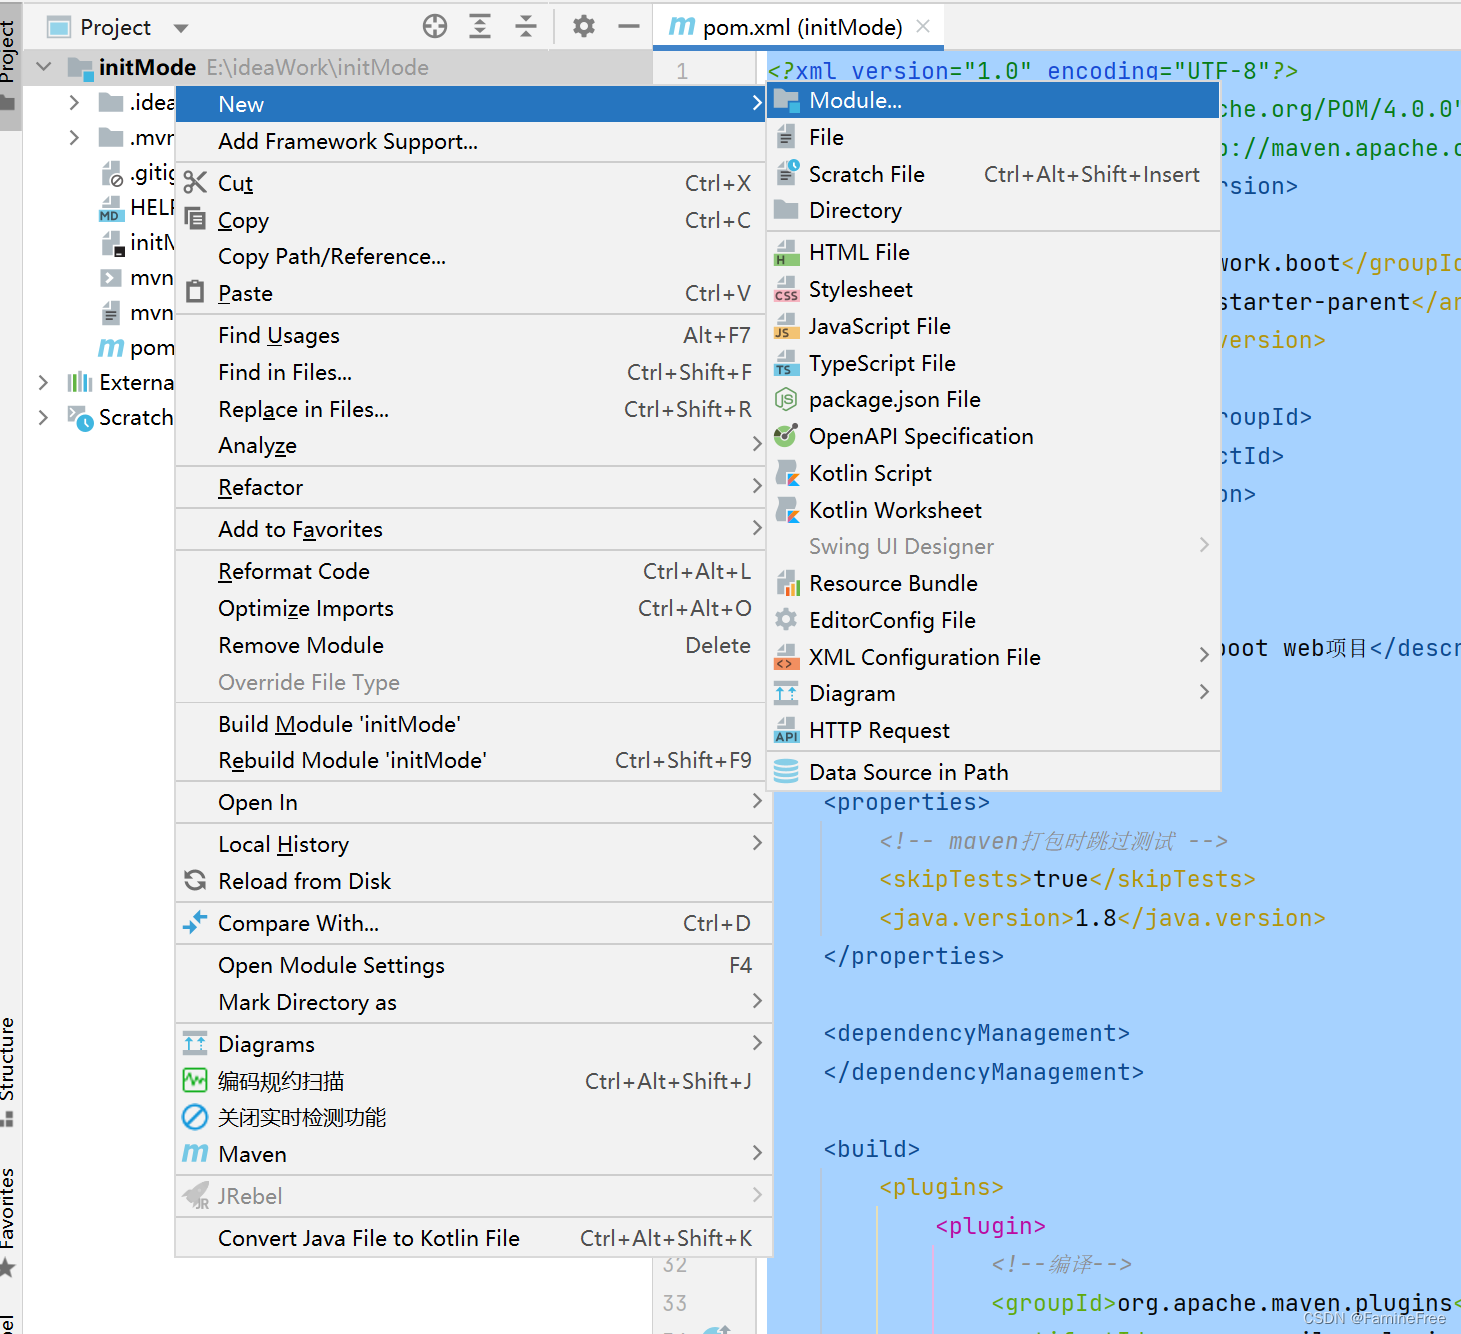Select the pom file in the tree
Viewport: 1461px width, 1334px height.
pos(135,348)
